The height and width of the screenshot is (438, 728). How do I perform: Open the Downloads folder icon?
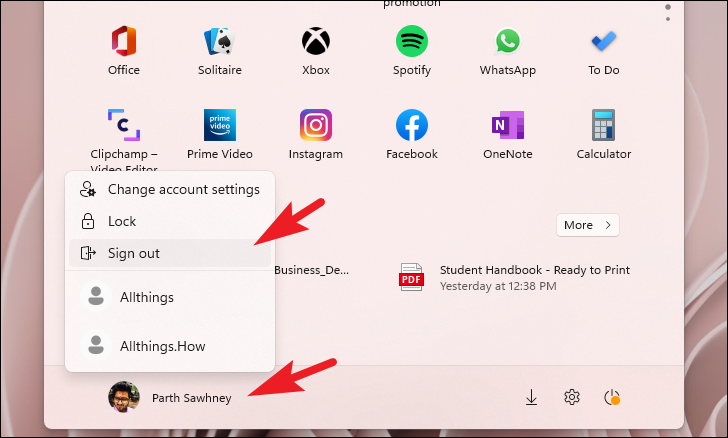point(532,398)
